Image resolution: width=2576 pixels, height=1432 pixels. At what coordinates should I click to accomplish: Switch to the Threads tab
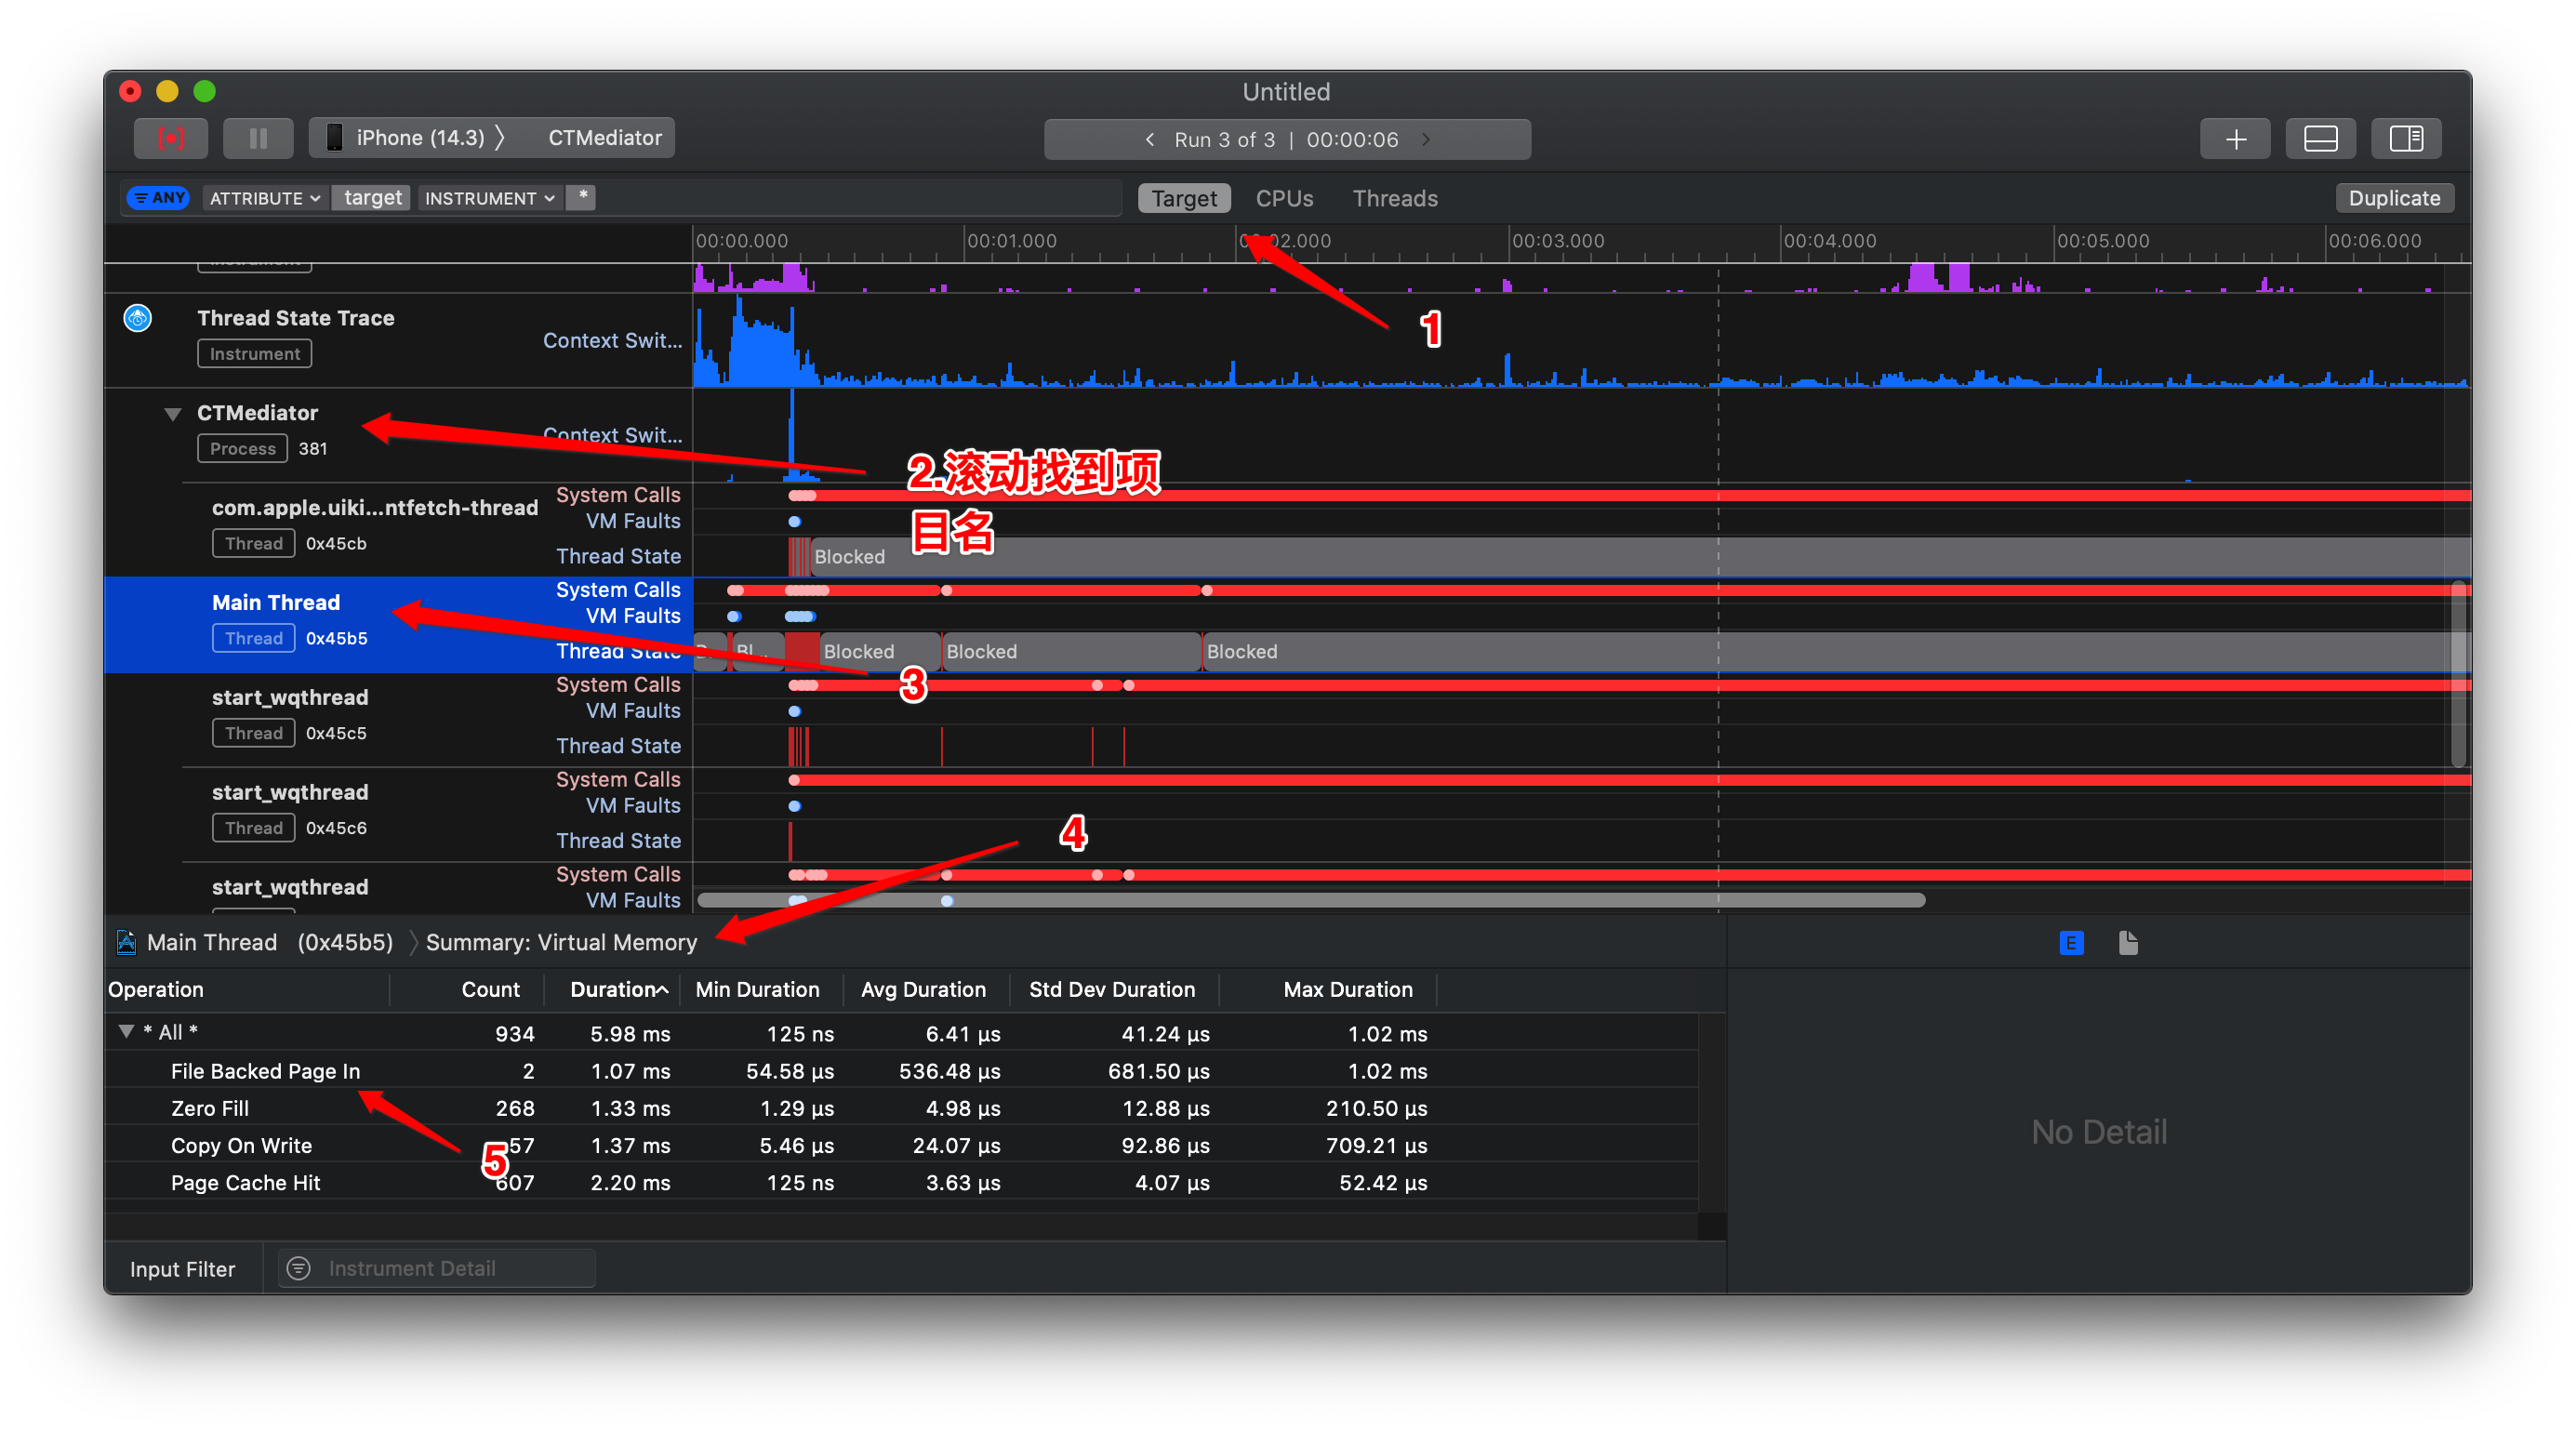(1395, 198)
